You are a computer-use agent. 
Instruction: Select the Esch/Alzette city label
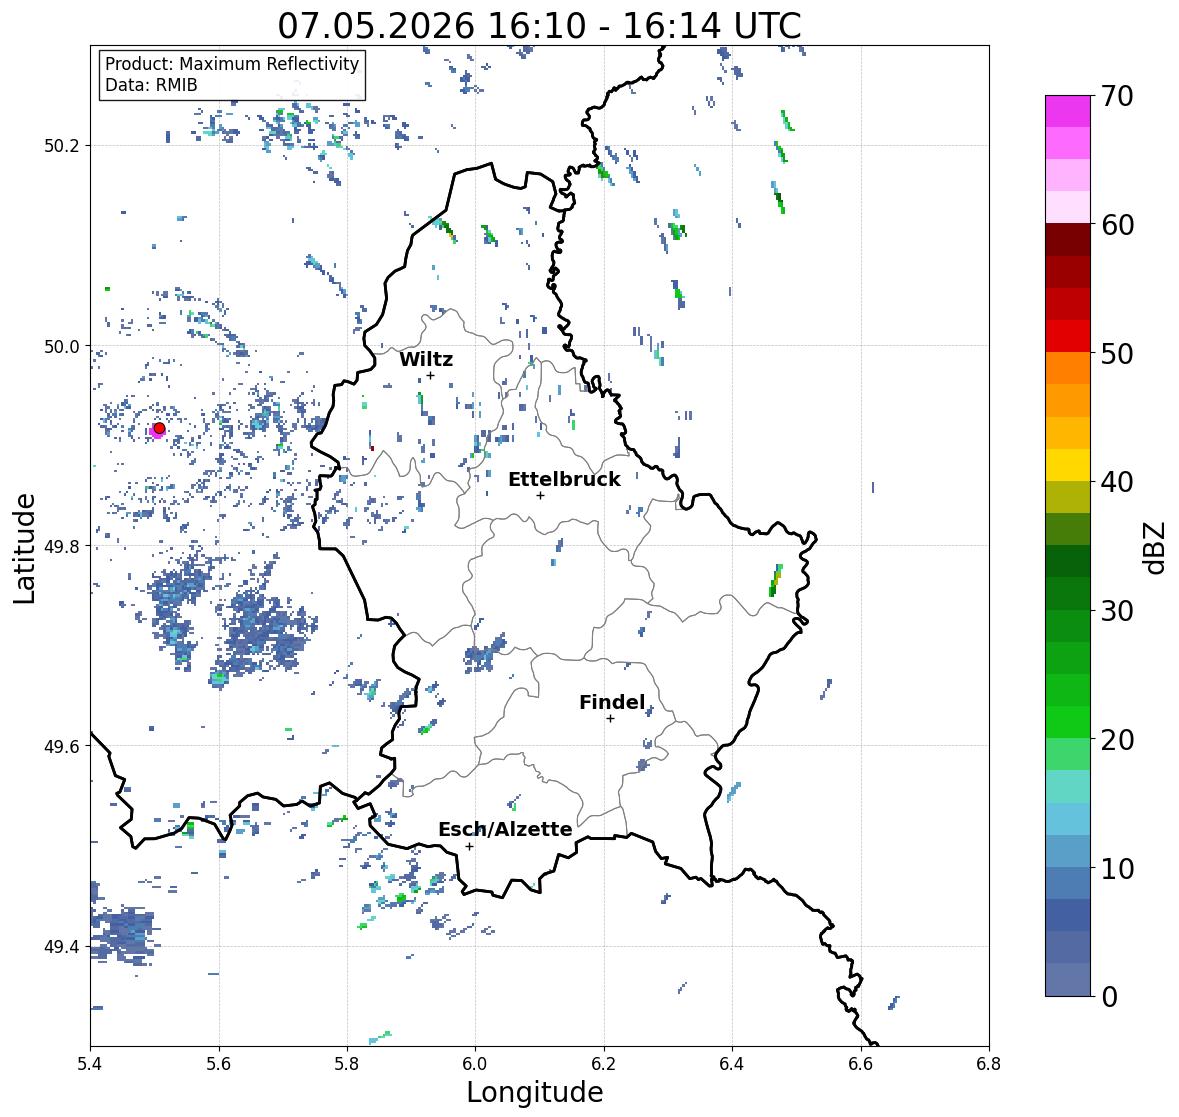coord(505,829)
